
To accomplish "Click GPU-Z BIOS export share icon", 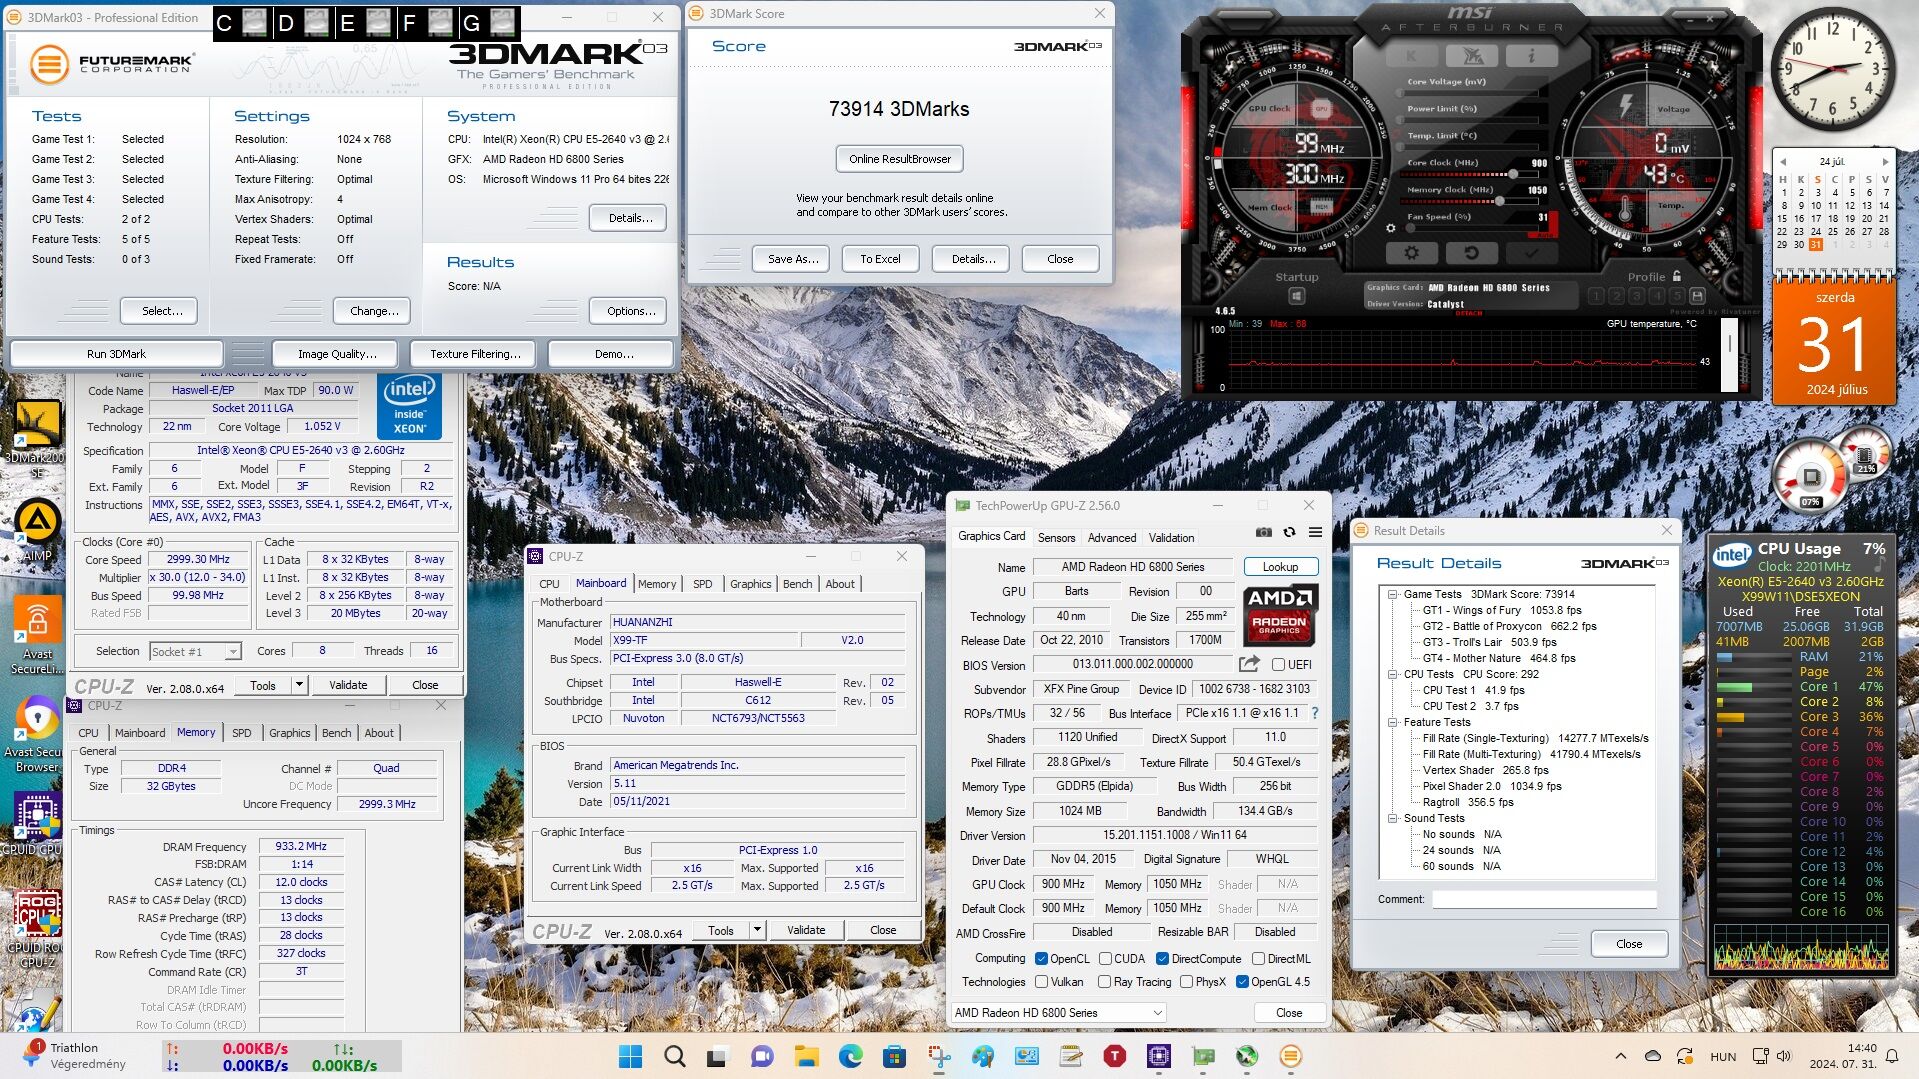I will 1249,664.
